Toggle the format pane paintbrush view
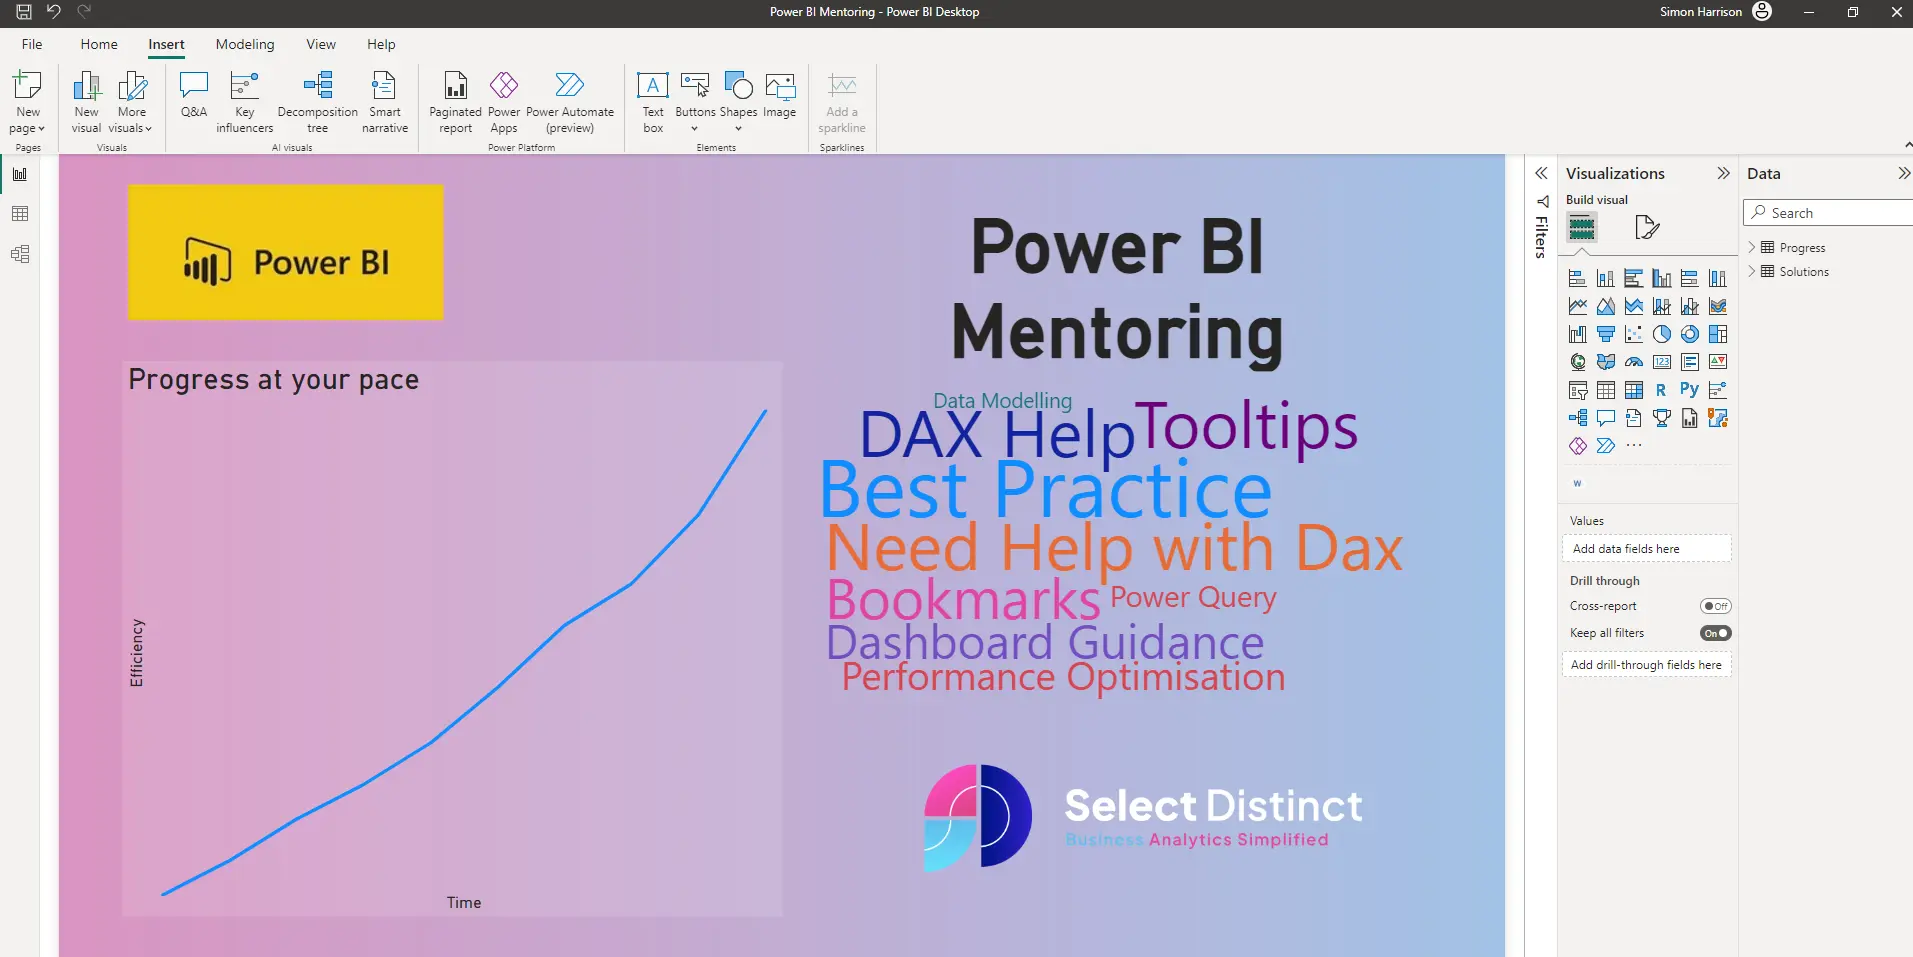This screenshot has height=957, width=1913. pyautogui.click(x=1647, y=227)
